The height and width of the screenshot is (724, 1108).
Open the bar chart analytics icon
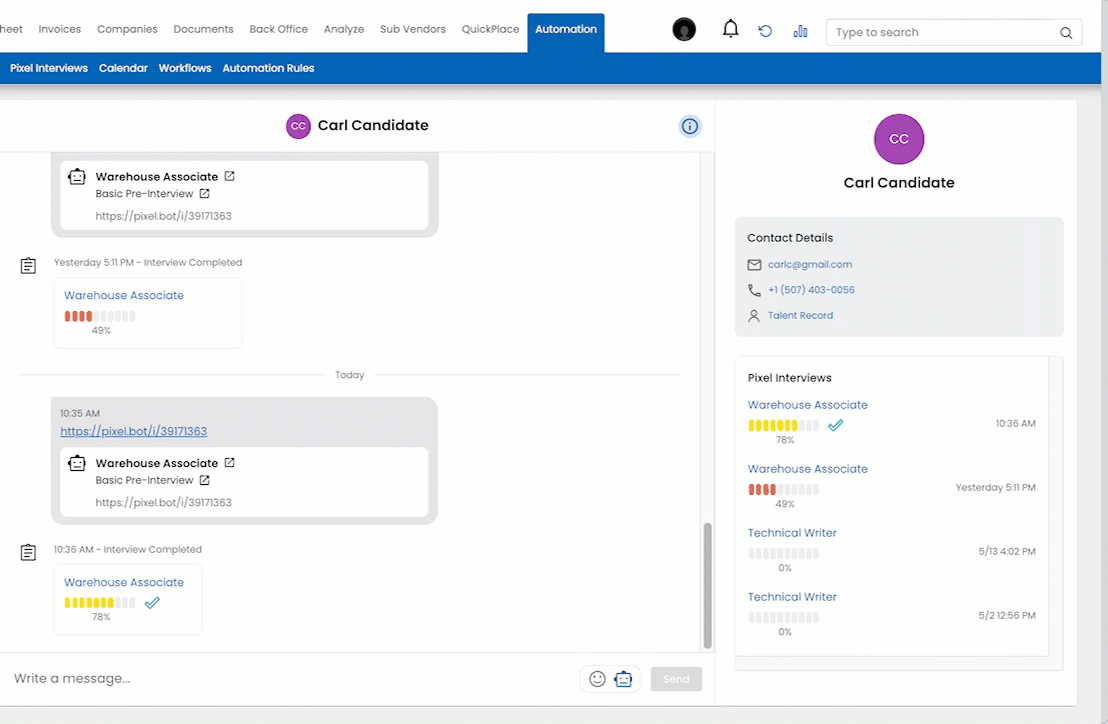point(800,31)
